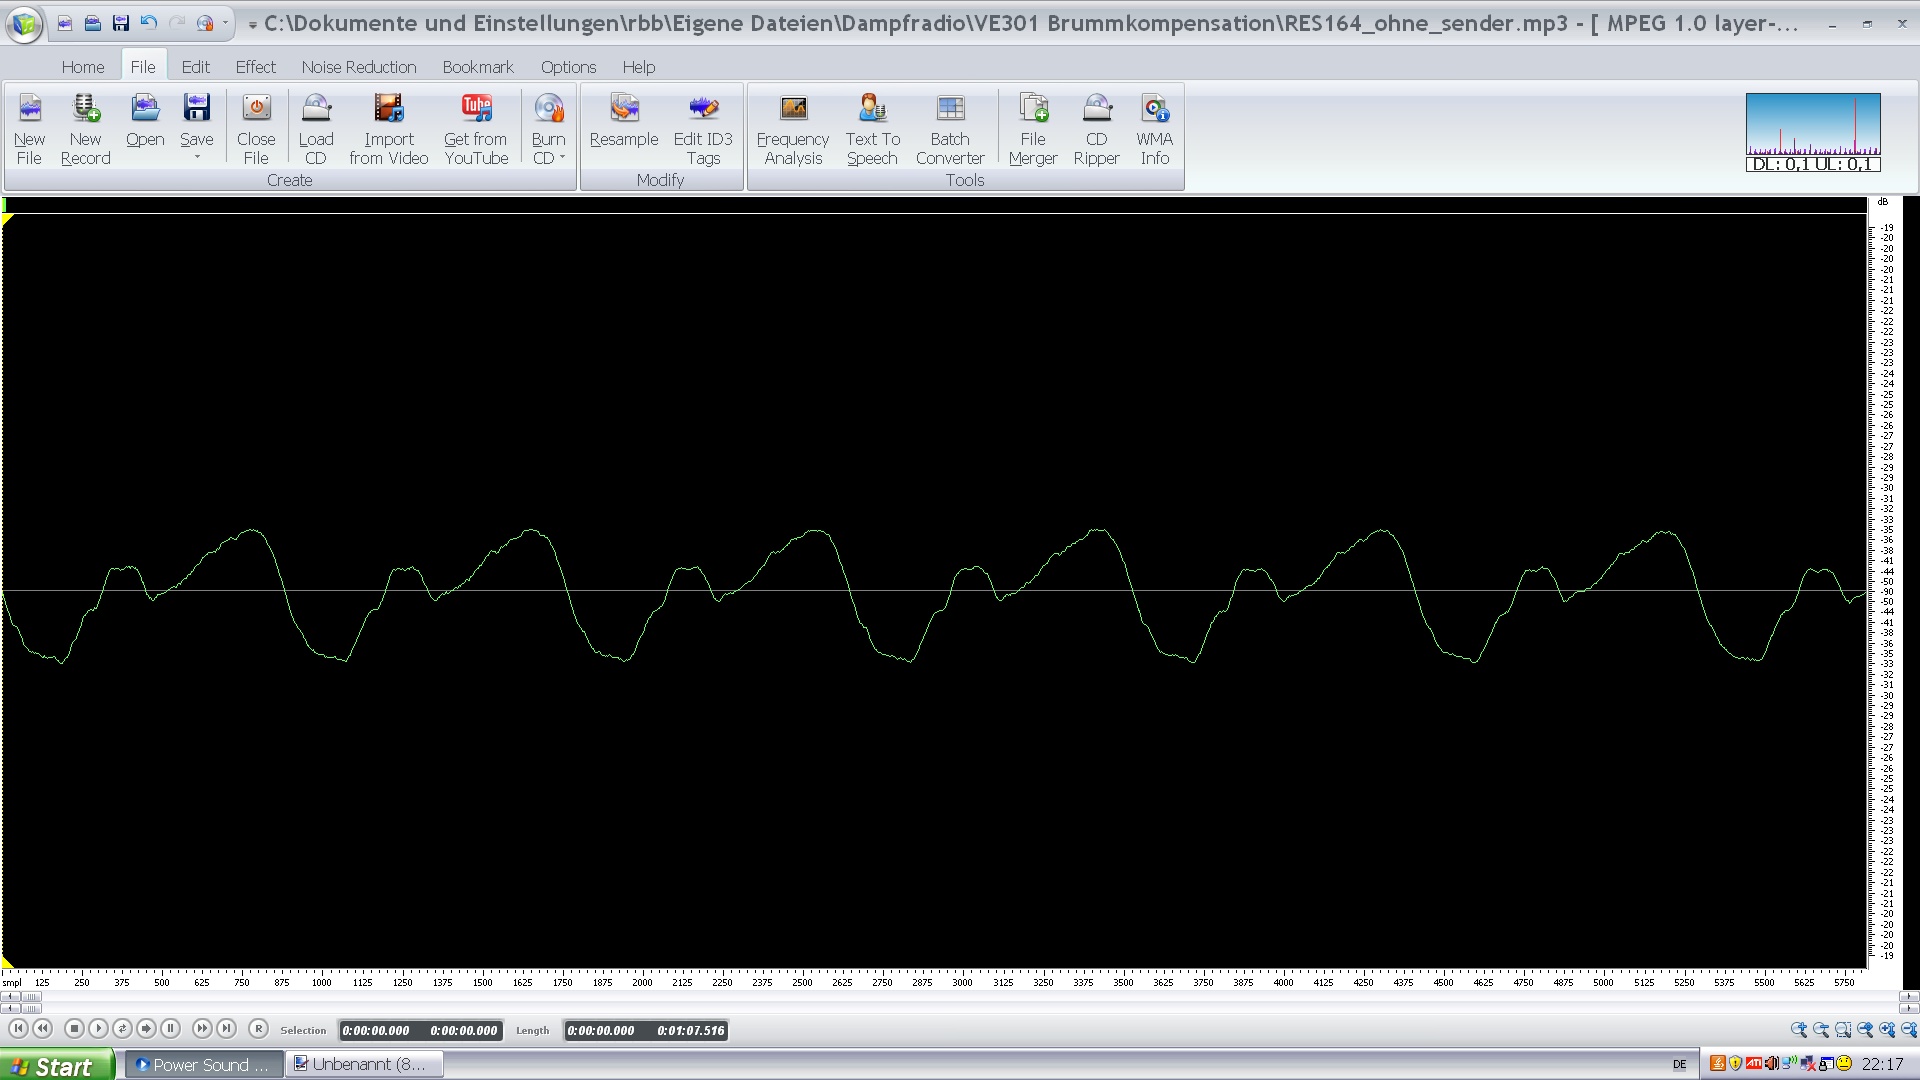This screenshot has width=1920, height=1080.
Task: Open the CD Ripper tool
Action: [1096, 109]
